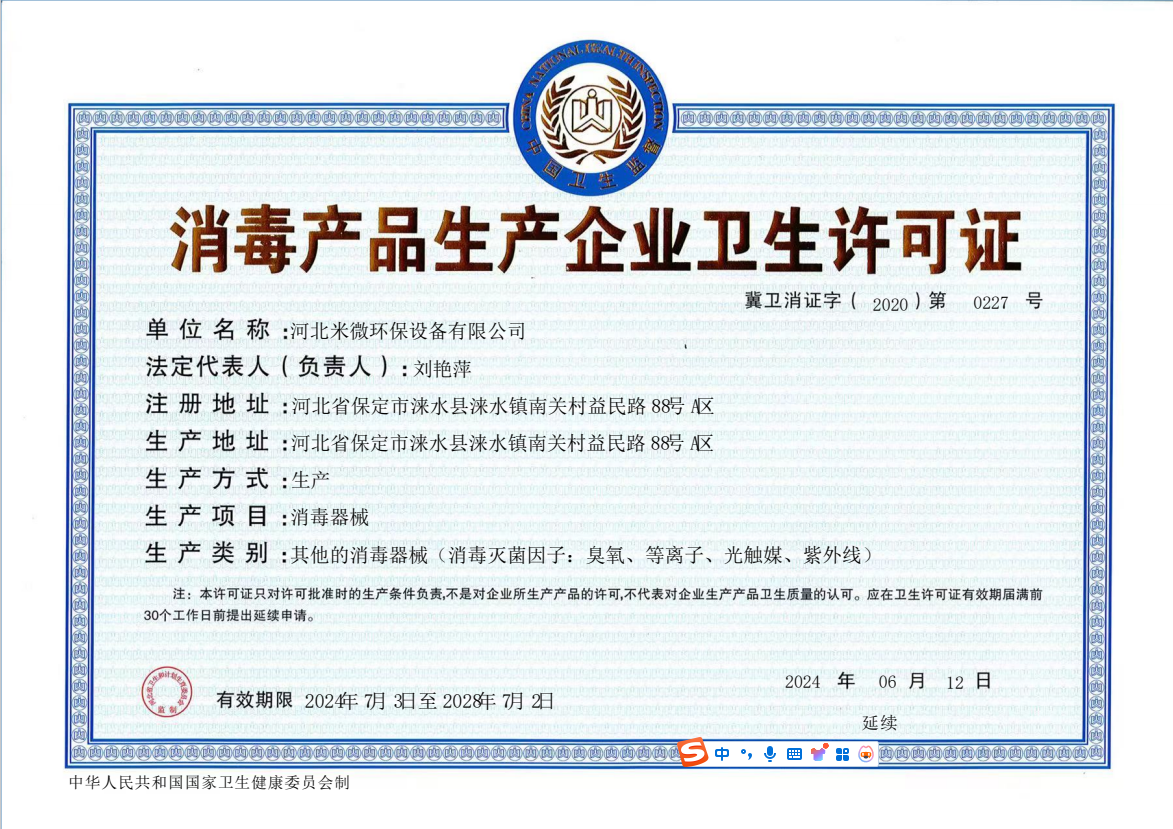
Task: Open the IME toolbox grid icon
Action: (842, 754)
